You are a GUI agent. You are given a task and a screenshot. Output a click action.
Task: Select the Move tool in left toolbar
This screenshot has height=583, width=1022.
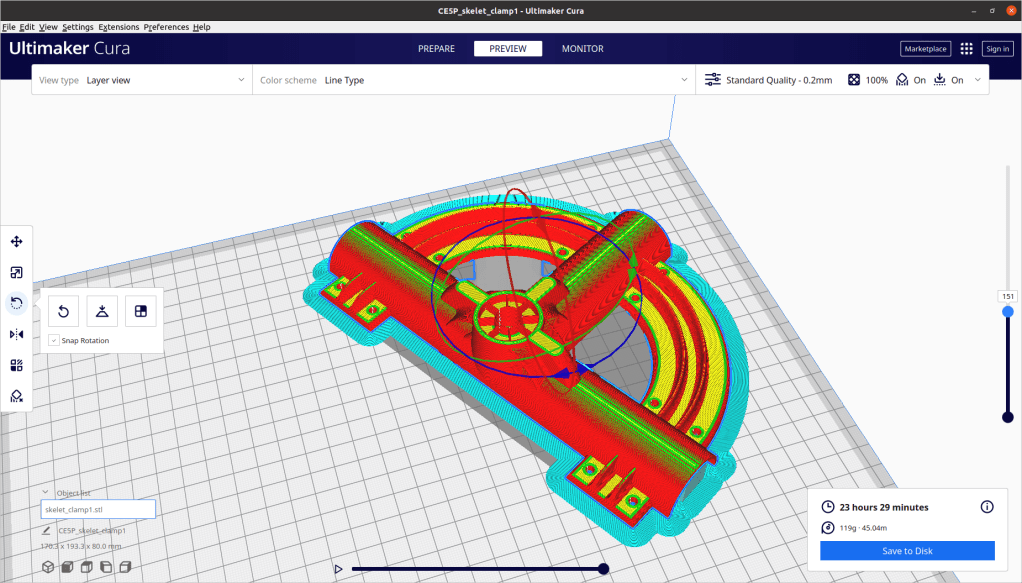click(x=17, y=241)
